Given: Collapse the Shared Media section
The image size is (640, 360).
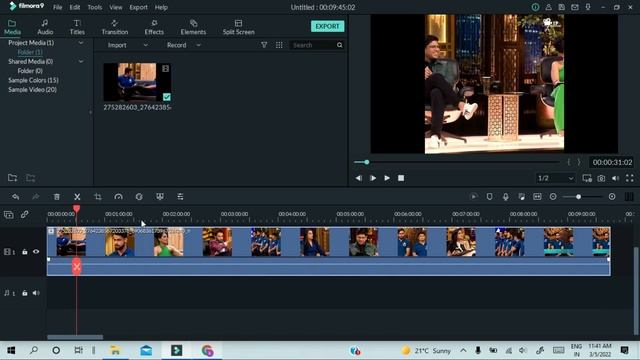Looking at the screenshot, I should pos(81,62).
